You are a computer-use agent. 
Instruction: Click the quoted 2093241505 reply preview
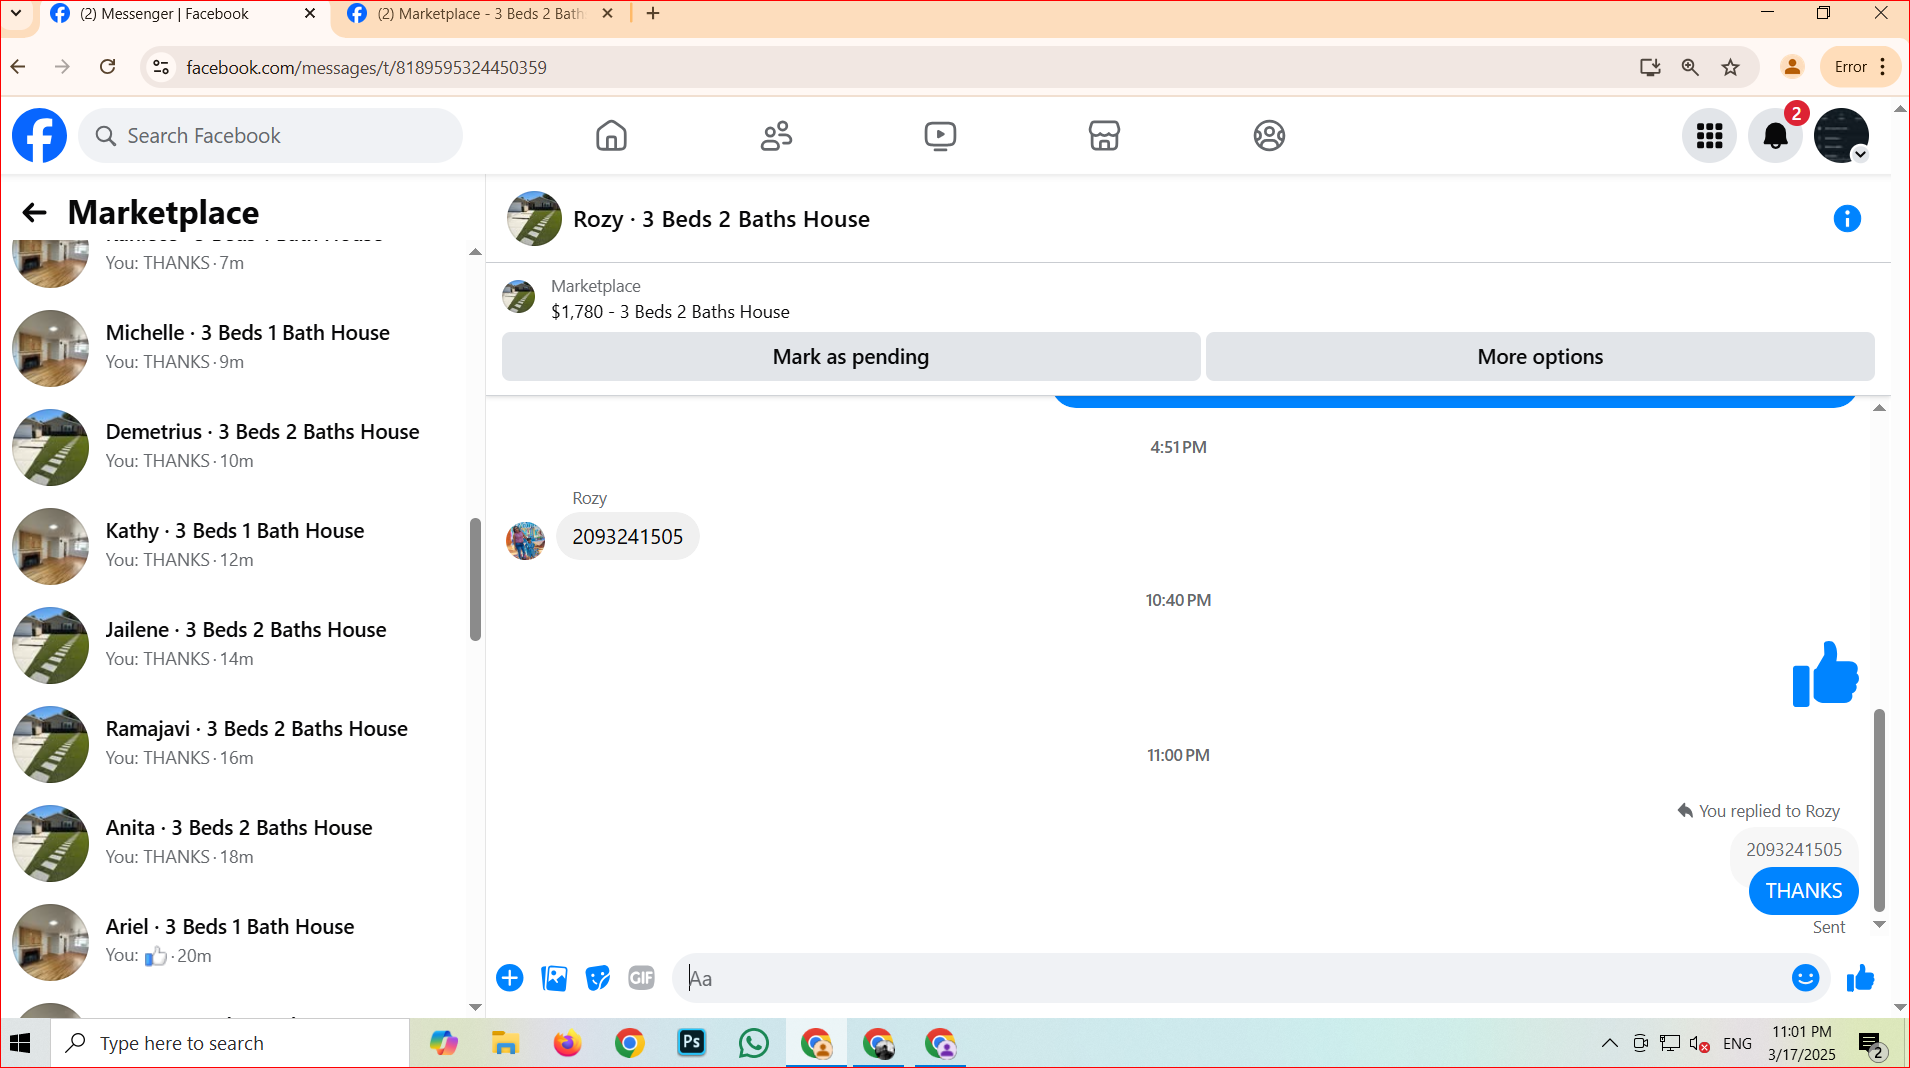(1794, 850)
